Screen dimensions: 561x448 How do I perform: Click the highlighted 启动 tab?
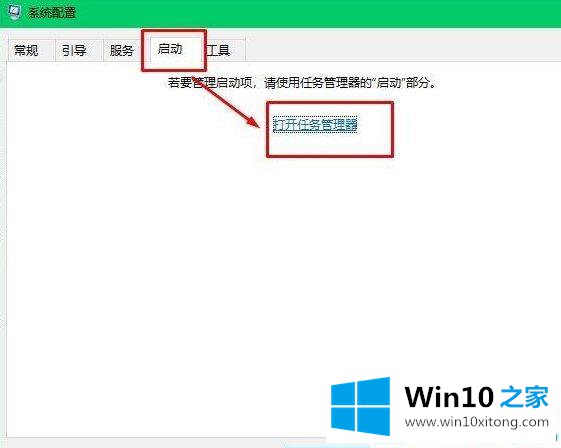170,49
